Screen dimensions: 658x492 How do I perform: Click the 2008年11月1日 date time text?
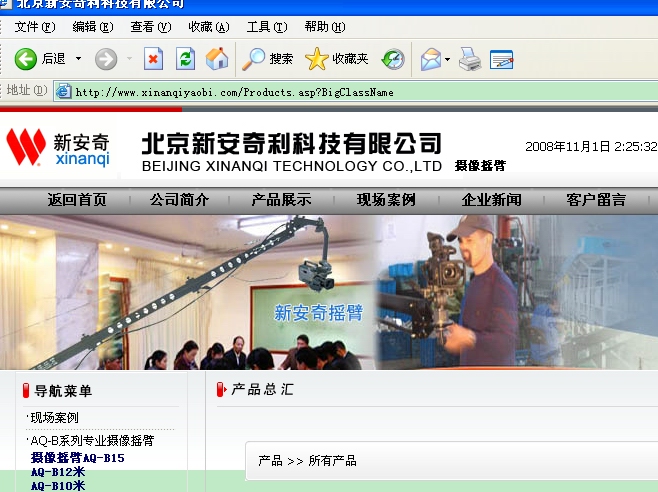pyautogui.click(x=591, y=146)
